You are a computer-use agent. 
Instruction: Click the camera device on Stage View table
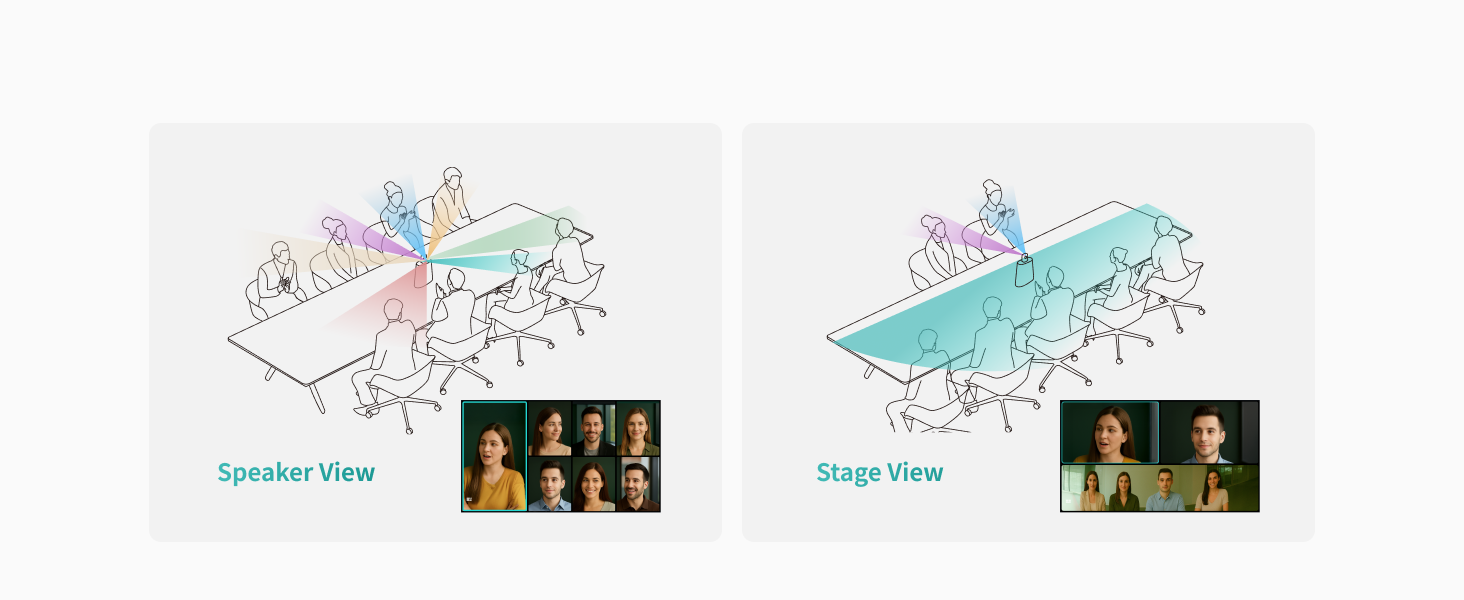tap(1023, 271)
